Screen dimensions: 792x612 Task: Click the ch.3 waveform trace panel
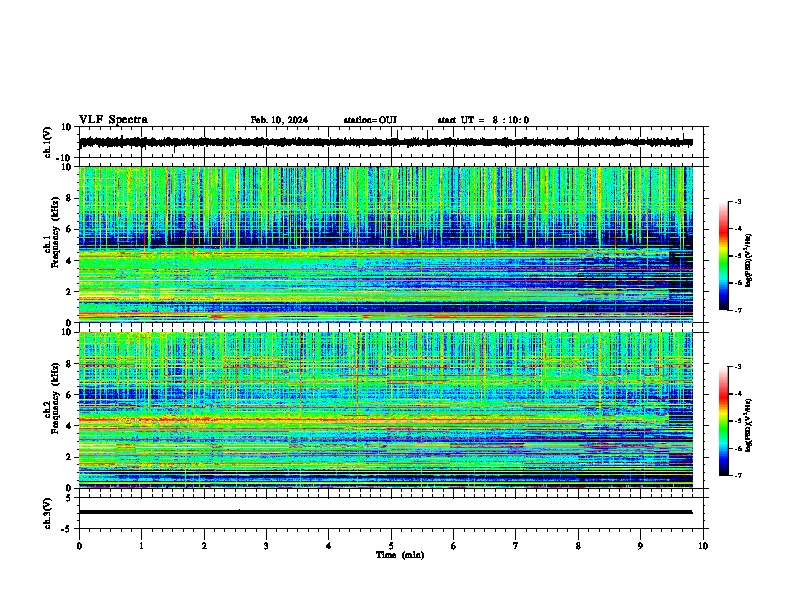point(393,513)
